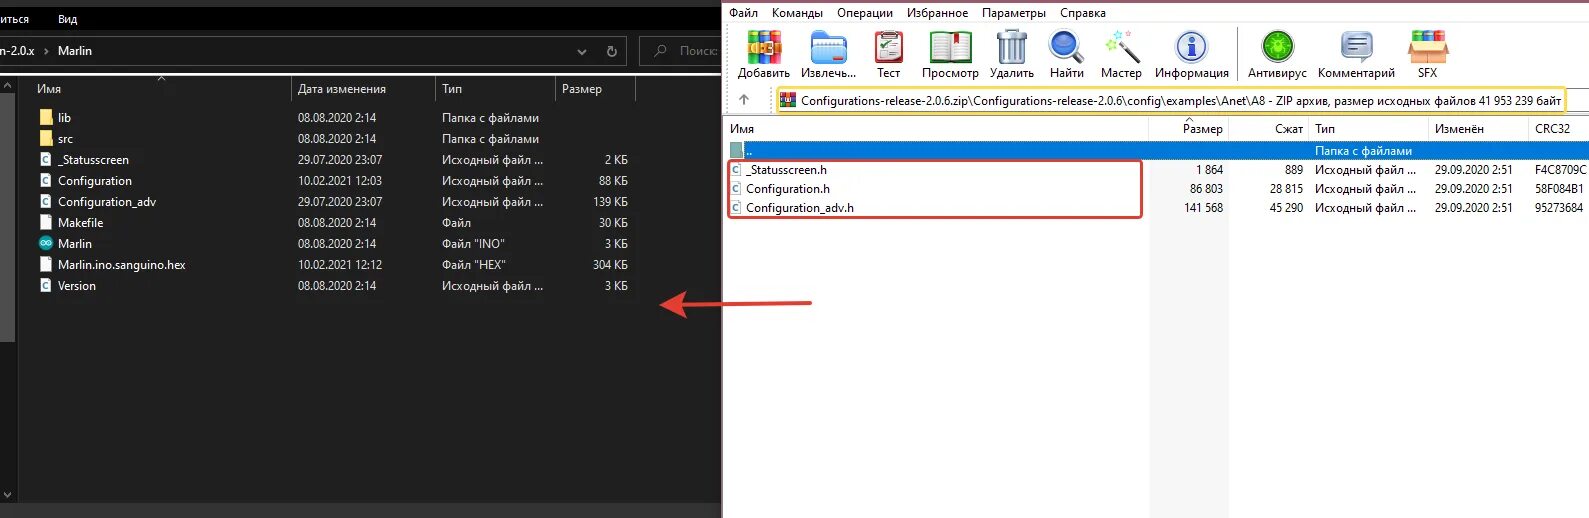This screenshot has height=518, width=1589.
Task: Click the refresh icon in Explorer address bar
Action: (x=611, y=51)
